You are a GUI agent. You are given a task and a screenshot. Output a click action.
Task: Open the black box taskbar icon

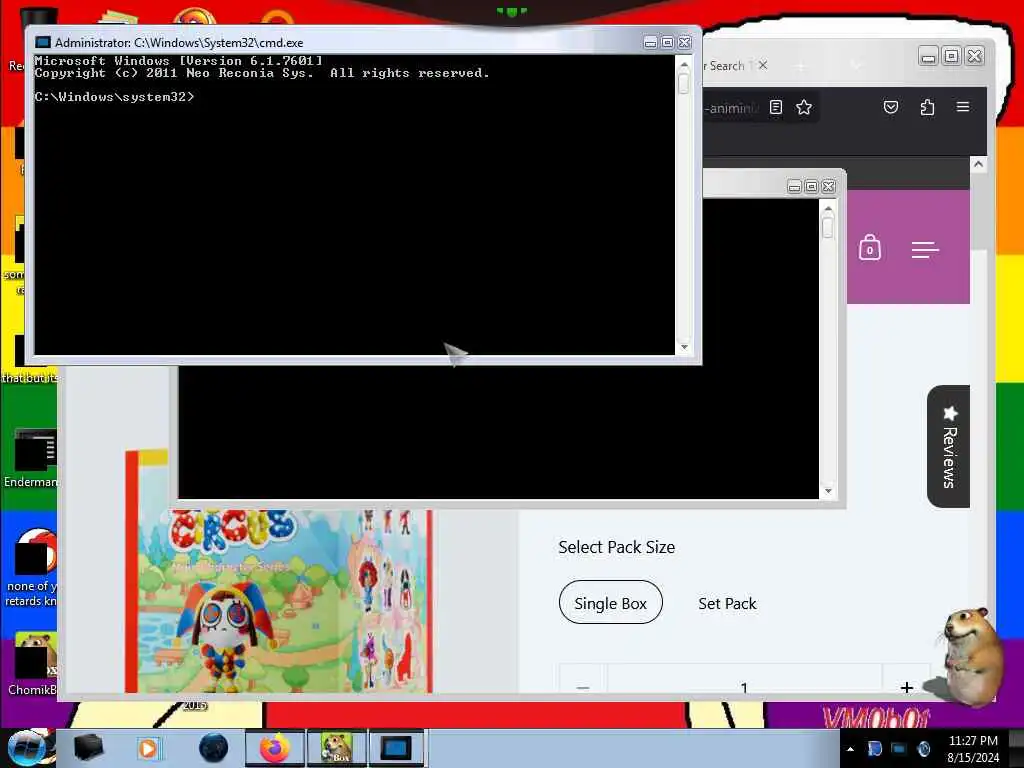click(x=88, y=748)
